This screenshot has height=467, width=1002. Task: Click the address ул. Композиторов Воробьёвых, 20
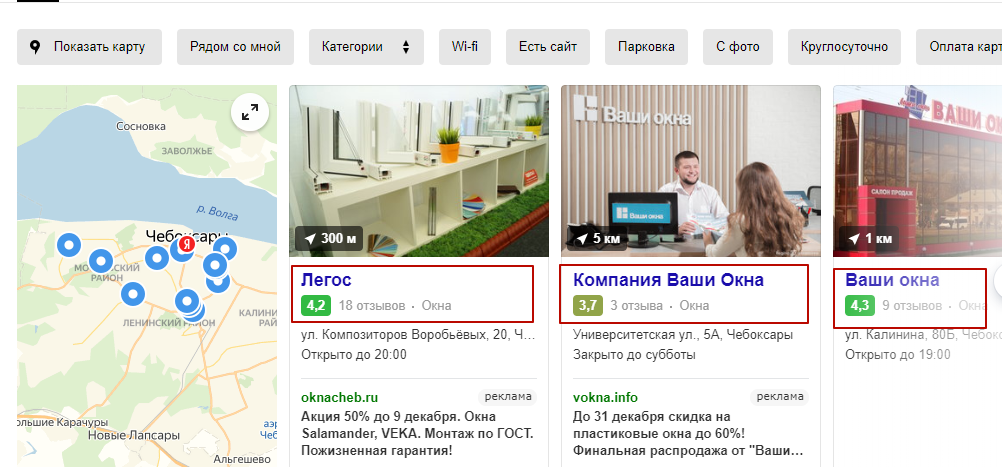(418, 335)
